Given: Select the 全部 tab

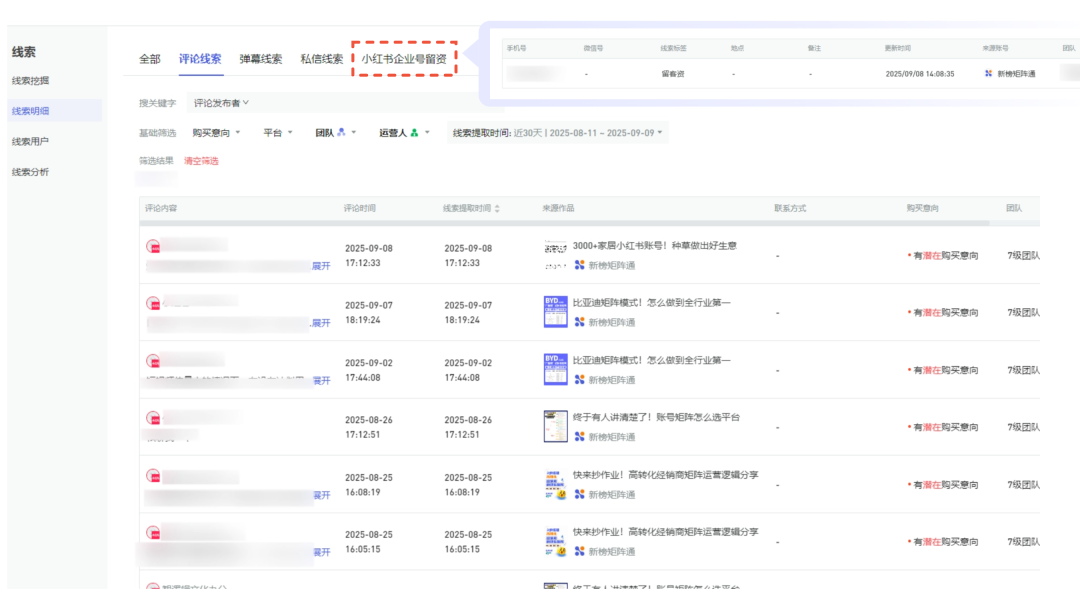Looking at the screenshot, I should point(149,59).
